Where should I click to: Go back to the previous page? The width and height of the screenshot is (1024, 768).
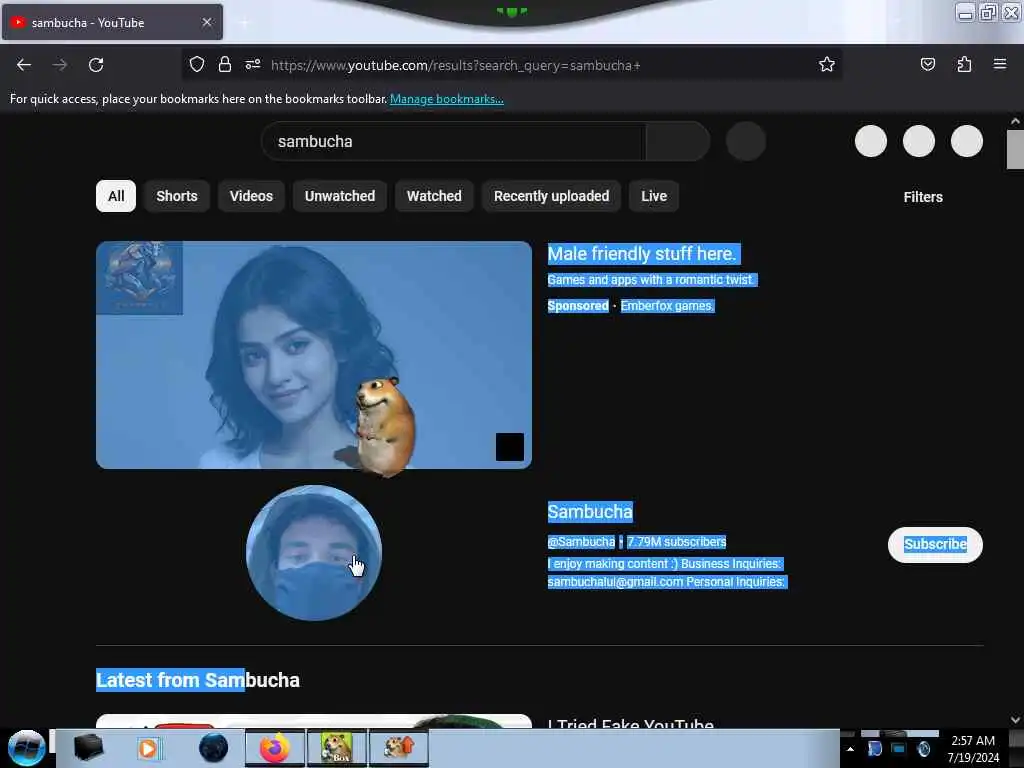(x=24, y=65)
